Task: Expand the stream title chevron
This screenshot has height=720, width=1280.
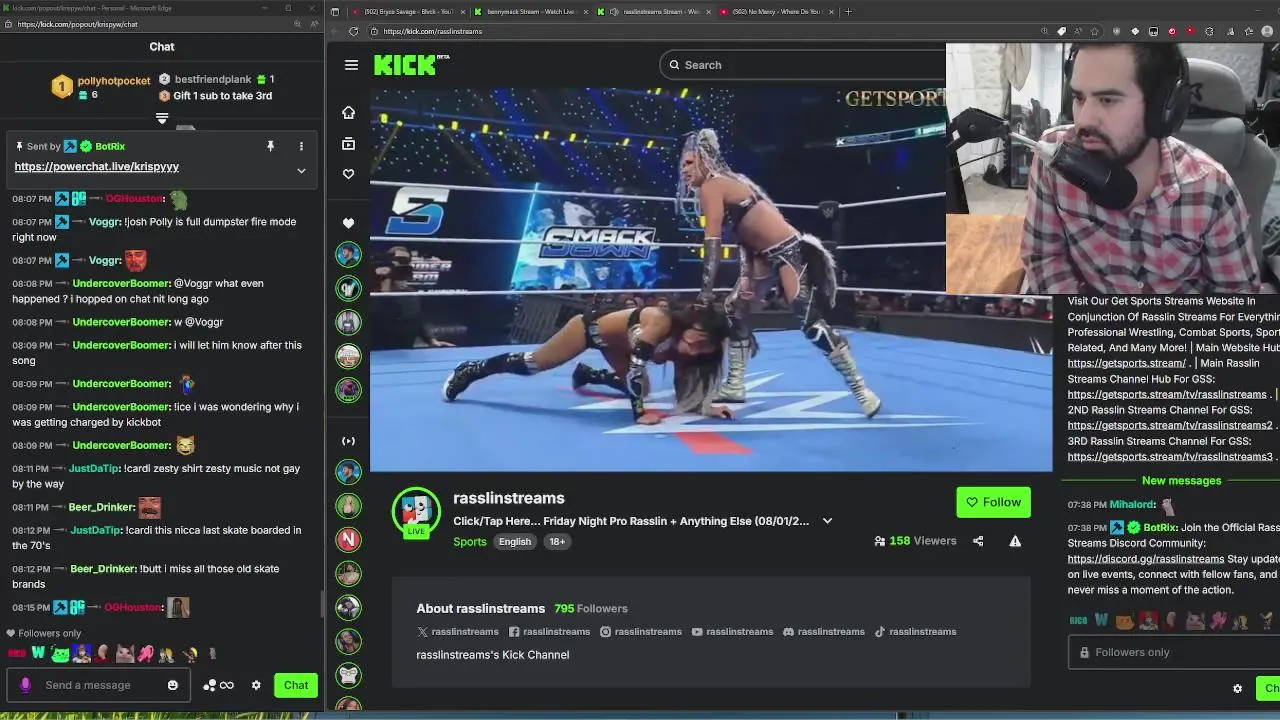Action: pyautogui.click(x=827, y=521)
